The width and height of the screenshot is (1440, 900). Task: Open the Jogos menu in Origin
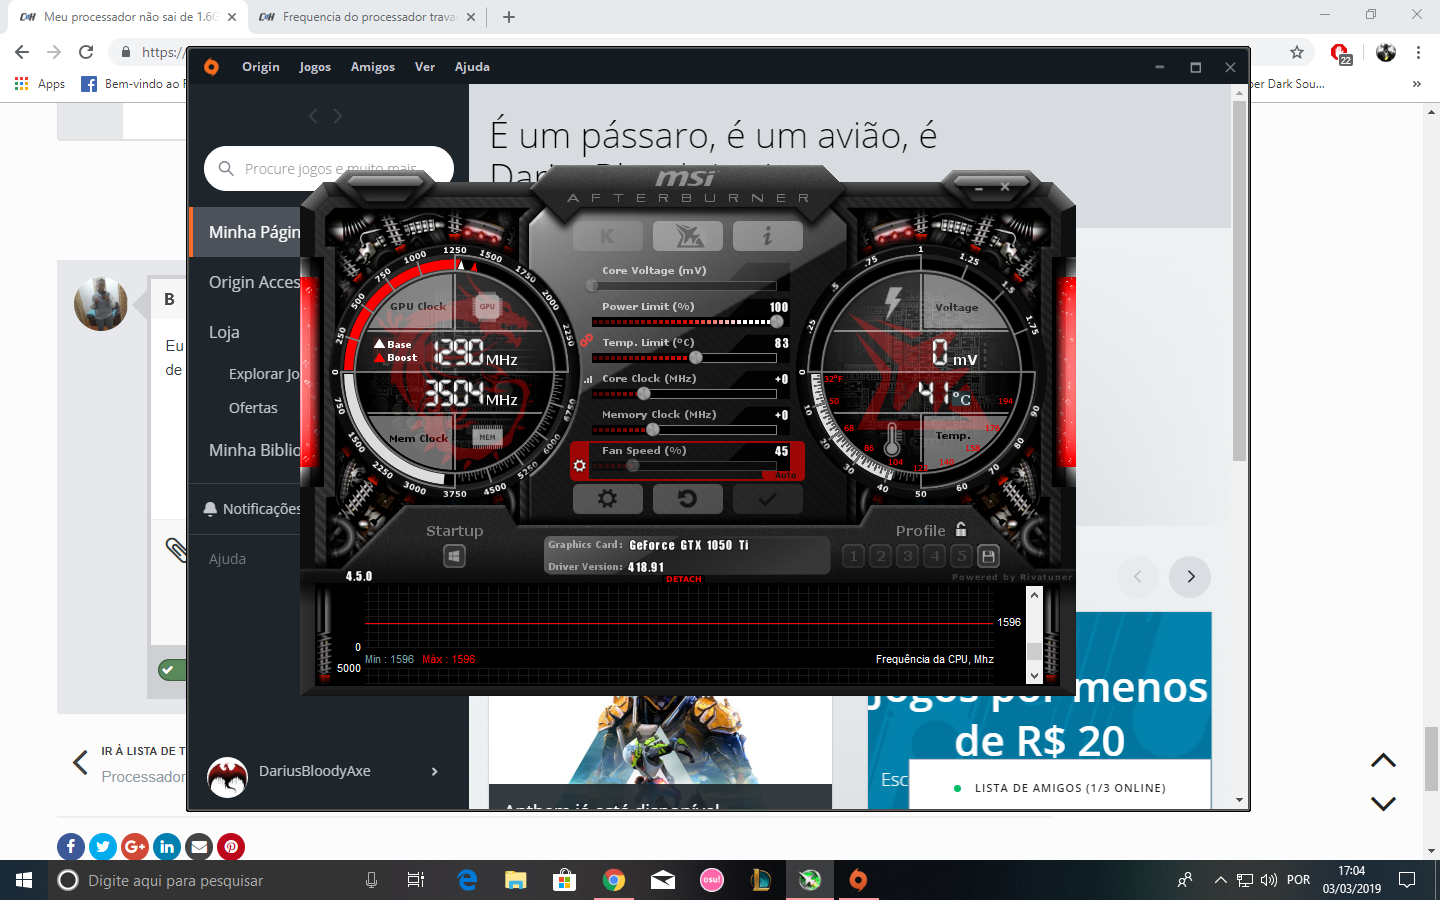coord(315,67)
